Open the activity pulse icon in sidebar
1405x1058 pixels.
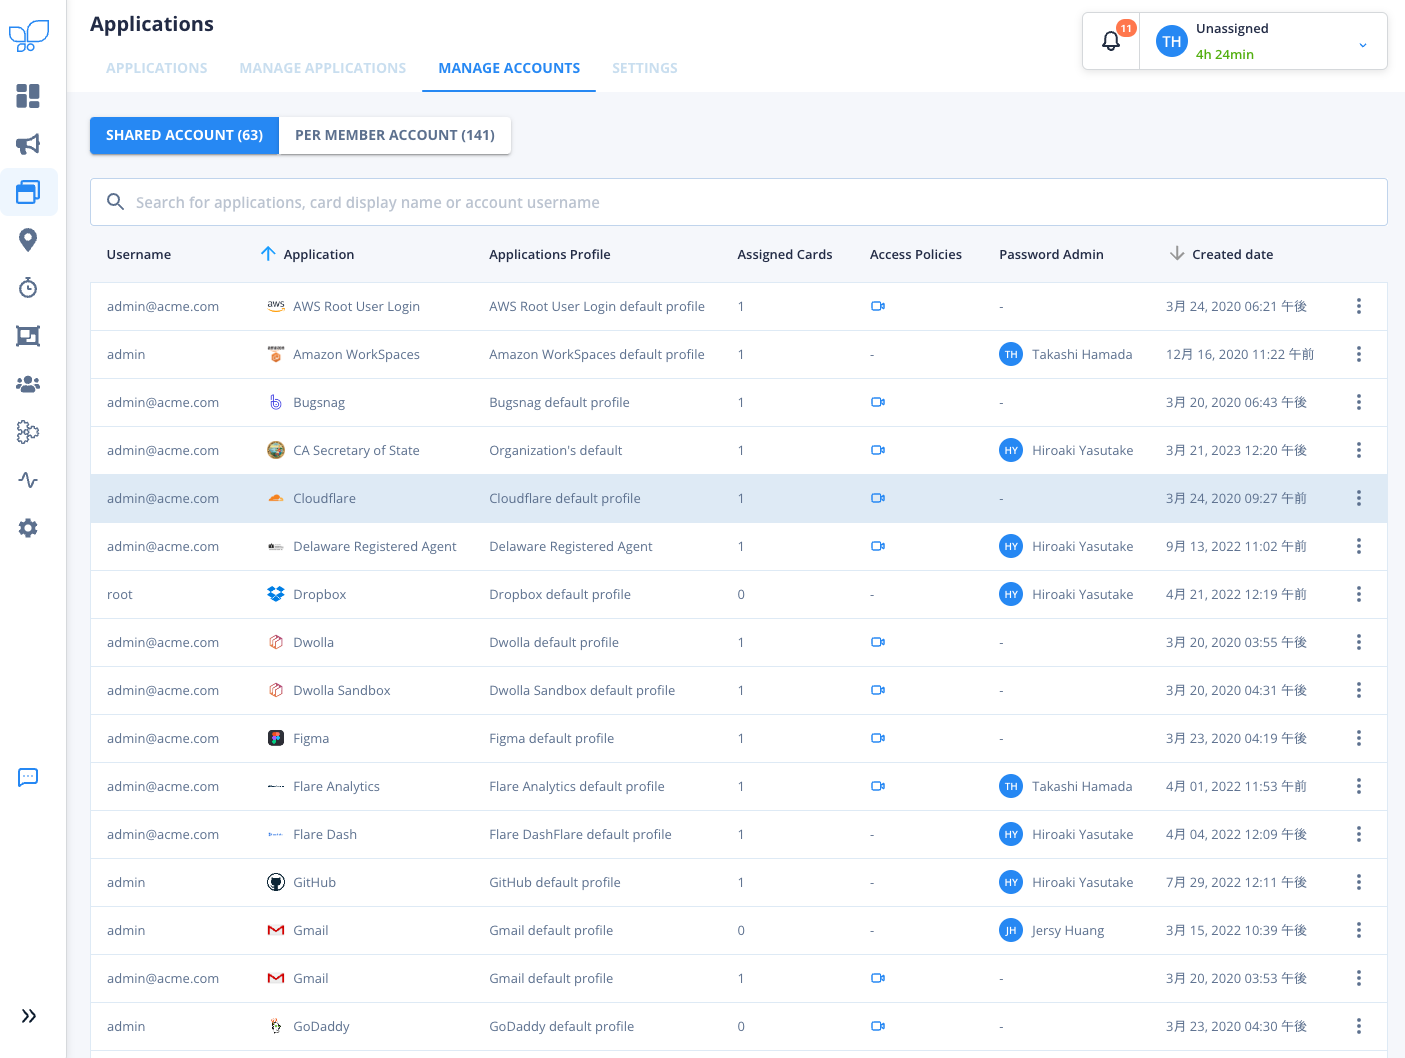click(x=28, y=480)
